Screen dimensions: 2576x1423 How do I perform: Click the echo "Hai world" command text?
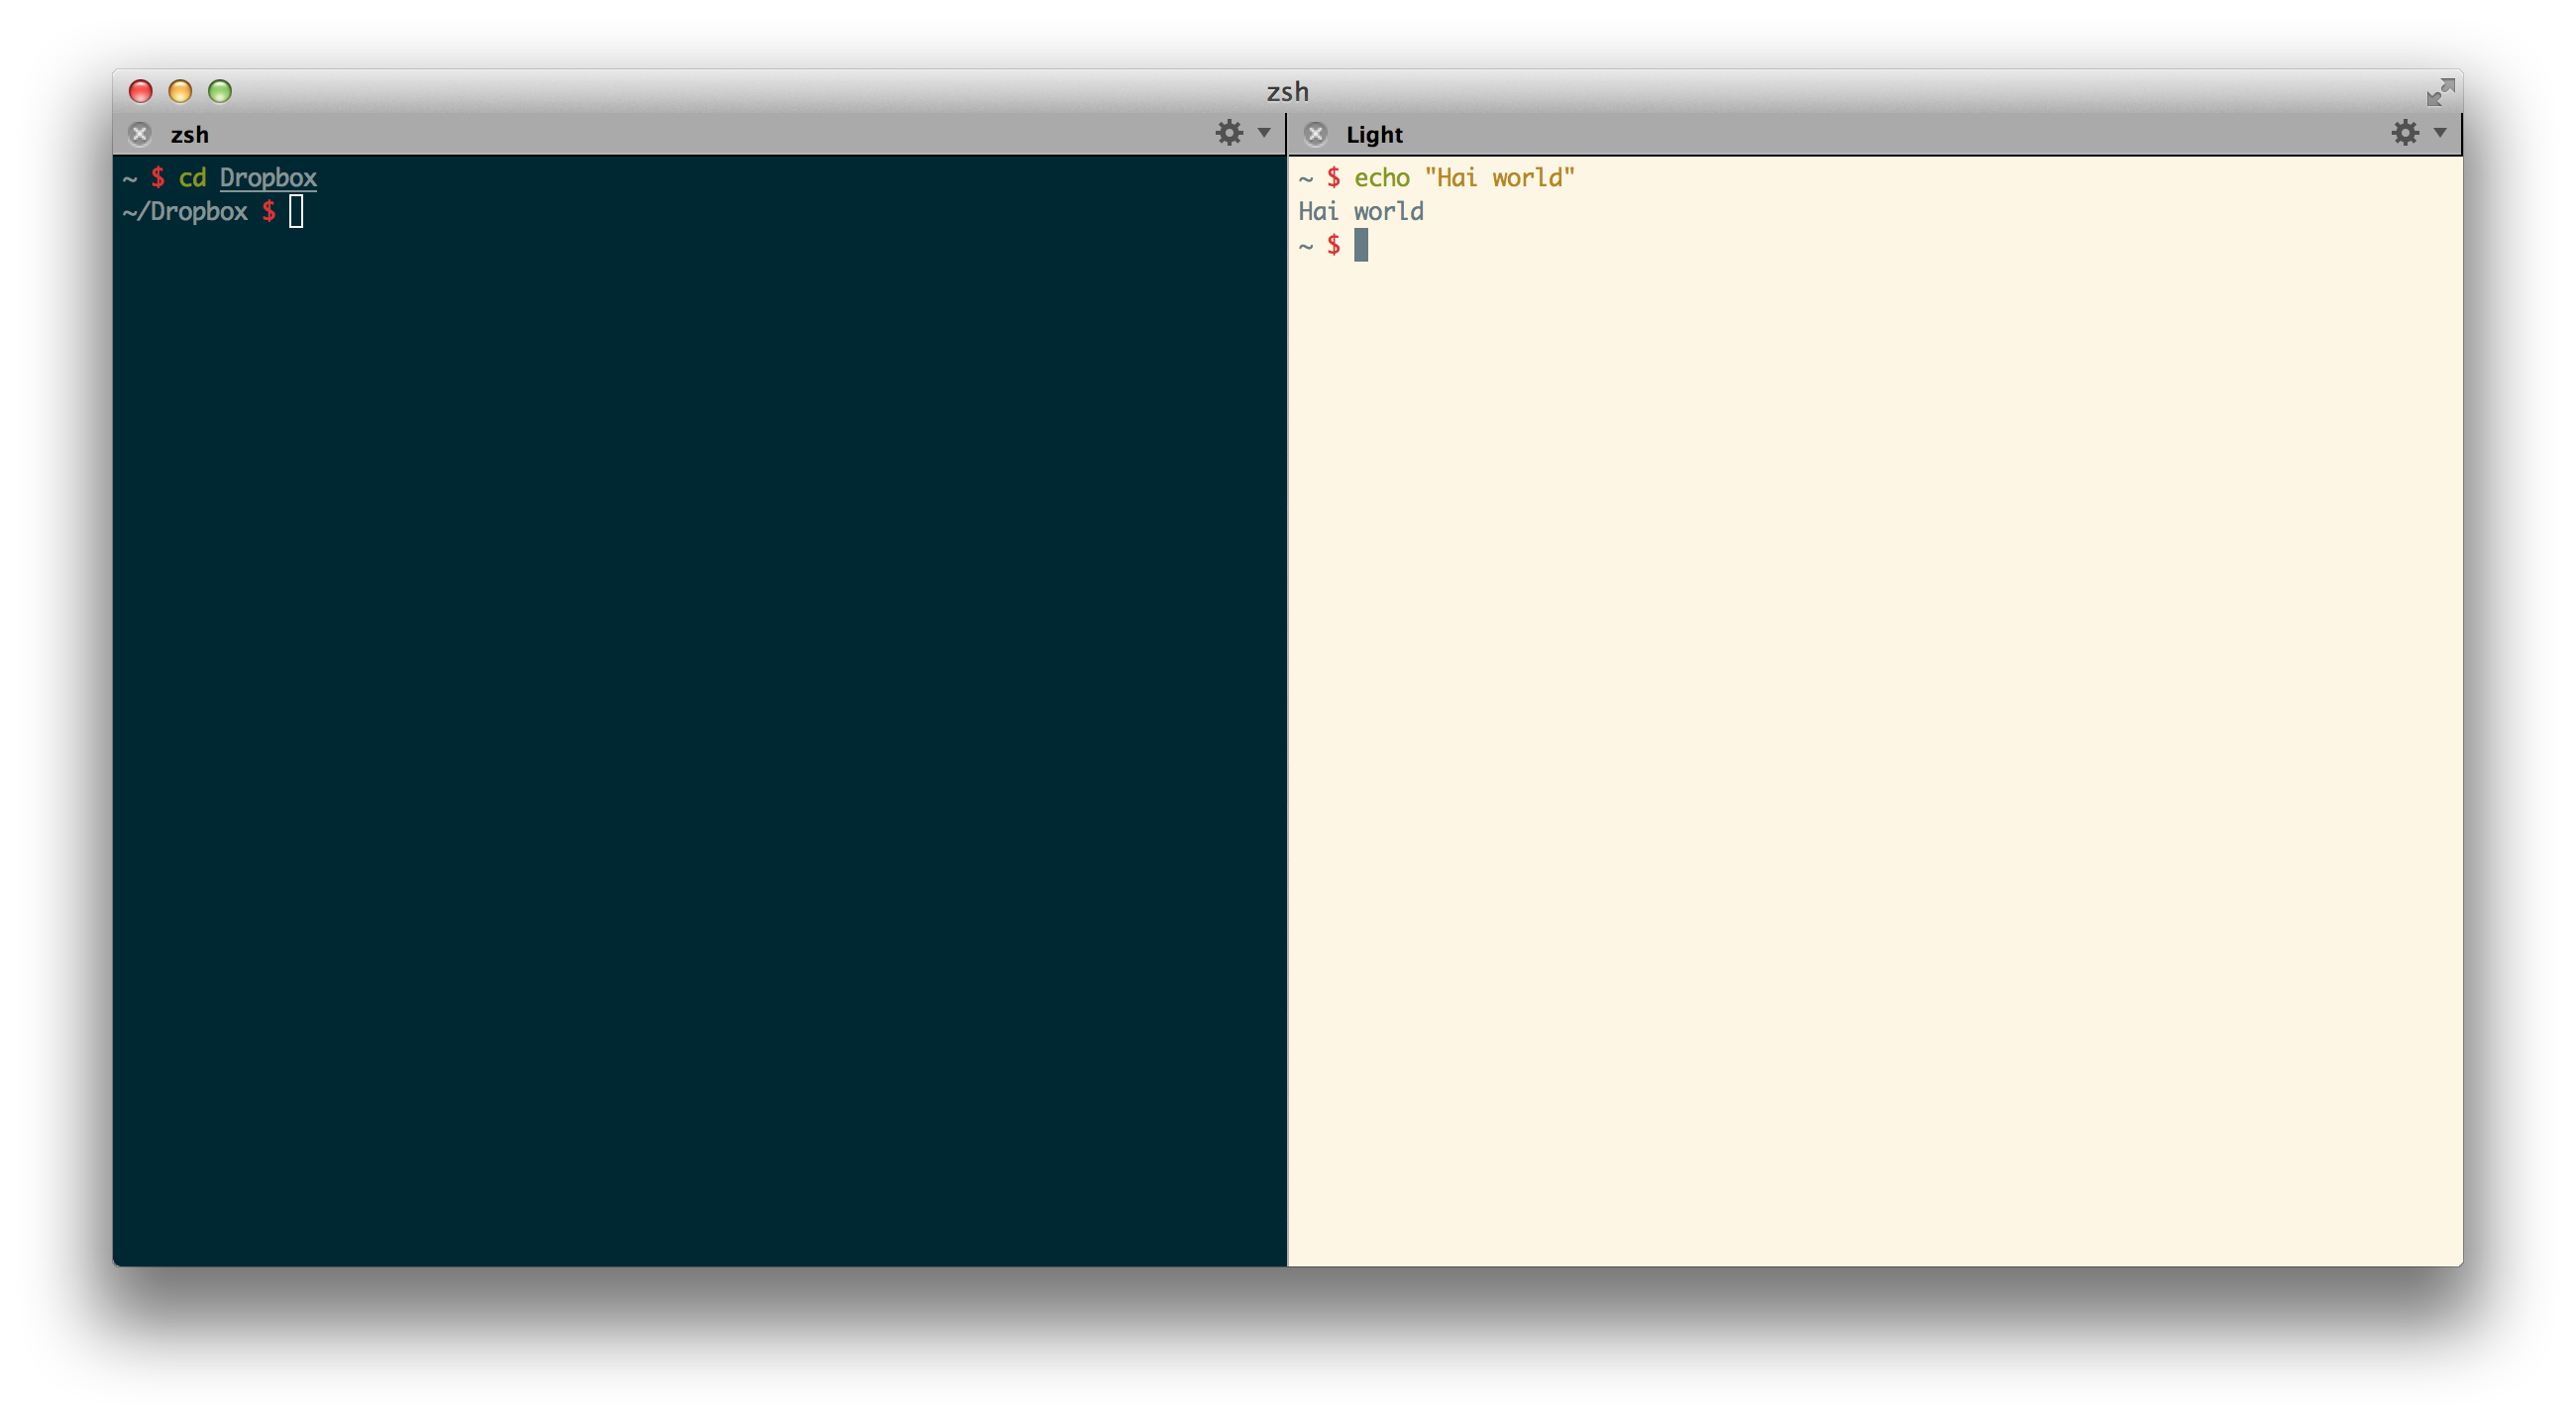(1464, 178)
